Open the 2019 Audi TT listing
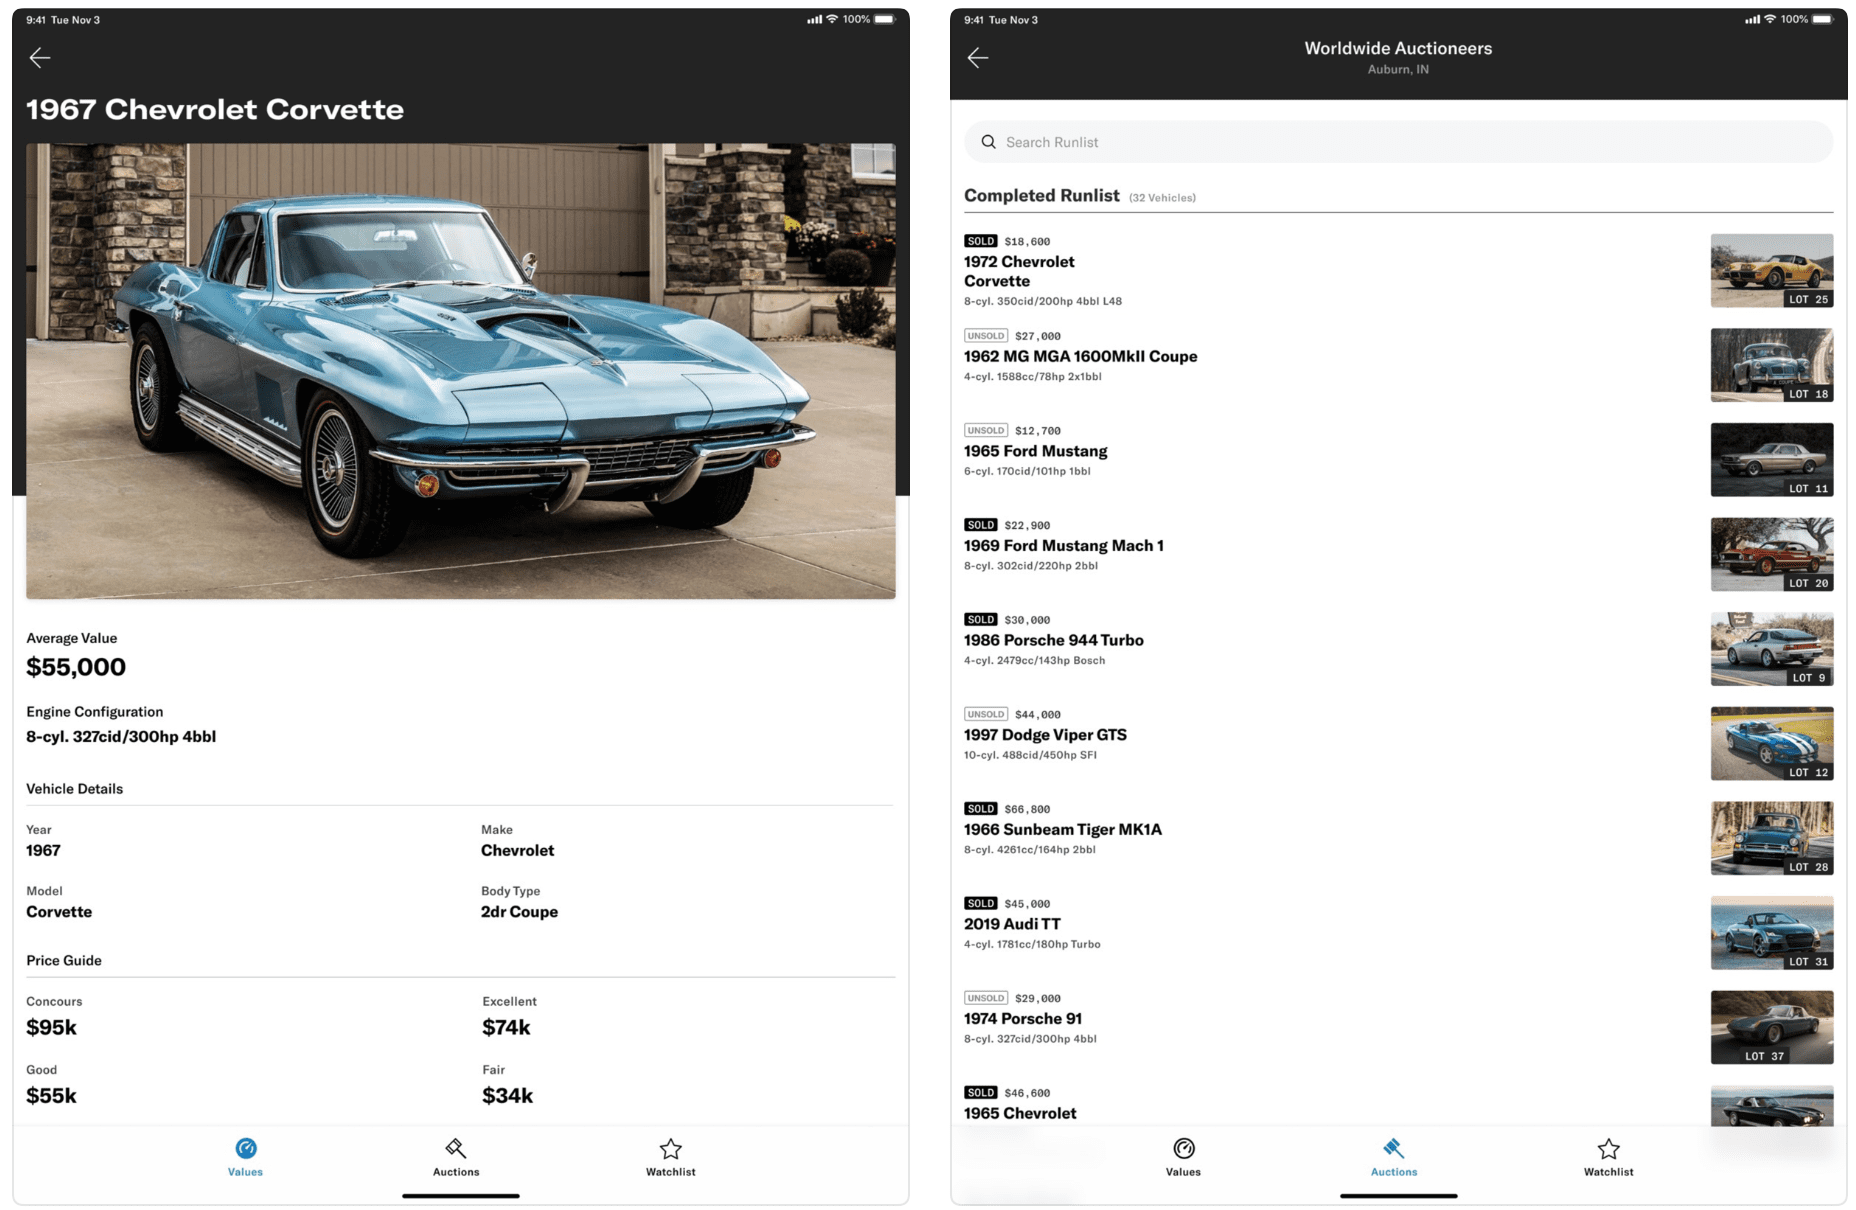This screenshot has width=1856, height=1210. coord(1011,923)
